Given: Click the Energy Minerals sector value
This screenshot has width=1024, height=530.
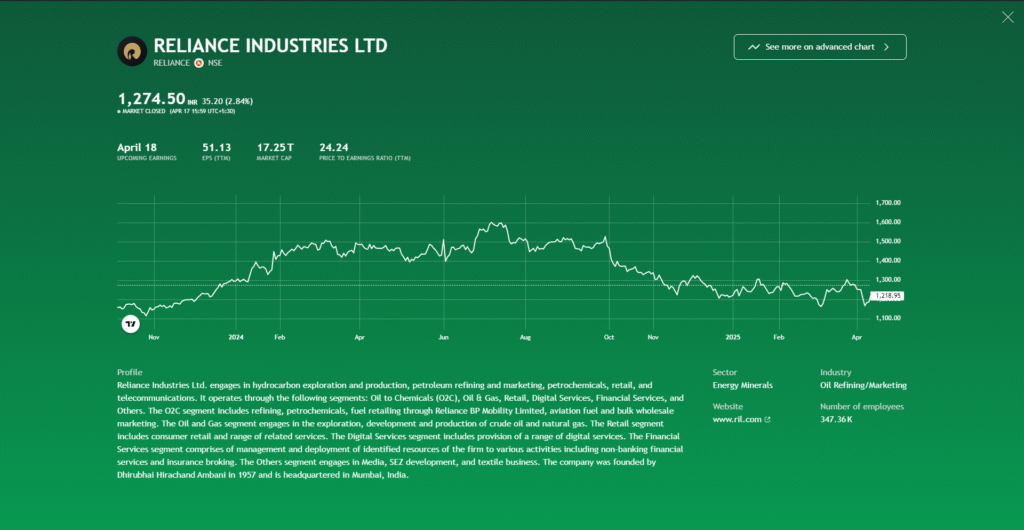Looking at the screenshot, I should pyautogui.click(x=743, y=385).
